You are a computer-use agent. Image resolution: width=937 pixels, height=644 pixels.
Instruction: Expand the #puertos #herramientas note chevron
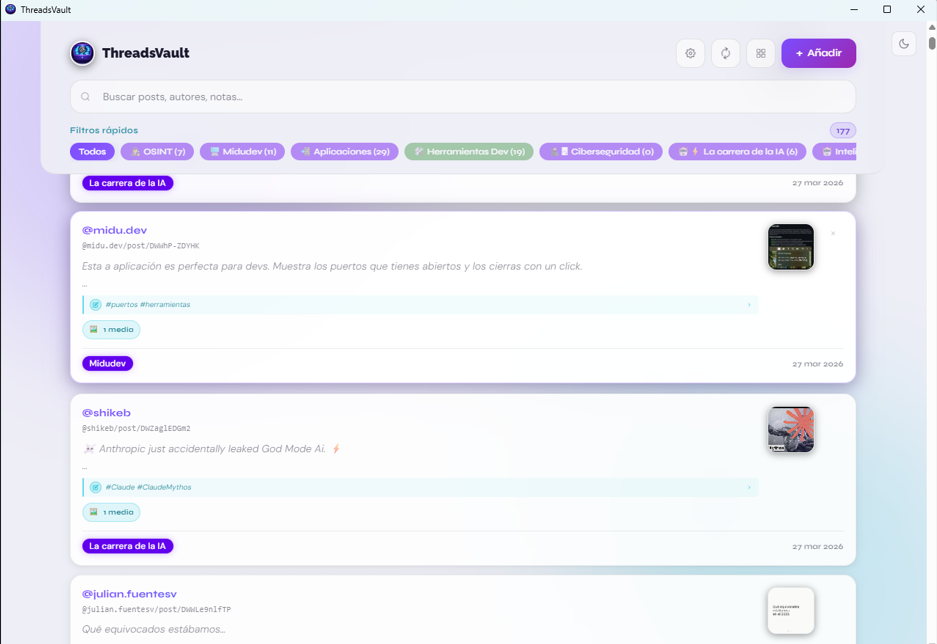click(749, 305)
